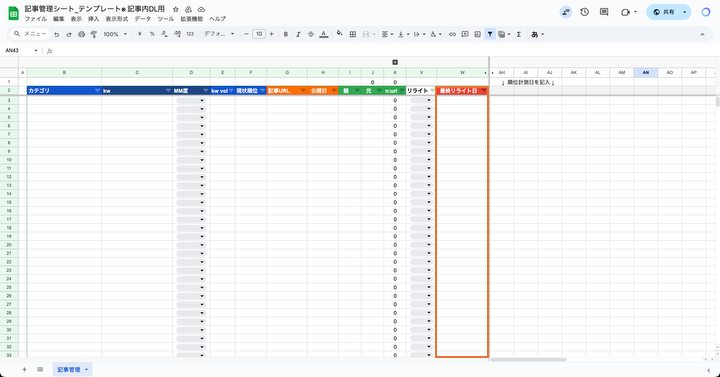Open the borders tool
The height and width of the screenshot is (377, 720).
[353, 34]
